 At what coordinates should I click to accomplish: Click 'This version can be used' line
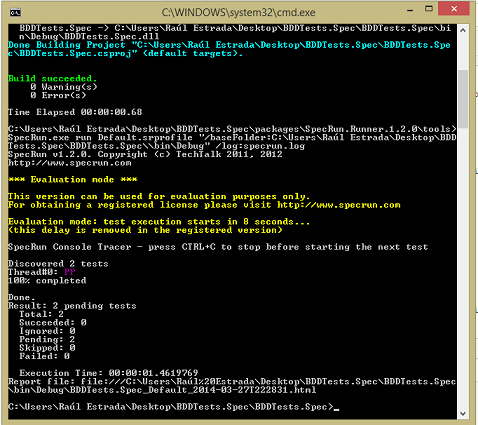click(159, 196)
